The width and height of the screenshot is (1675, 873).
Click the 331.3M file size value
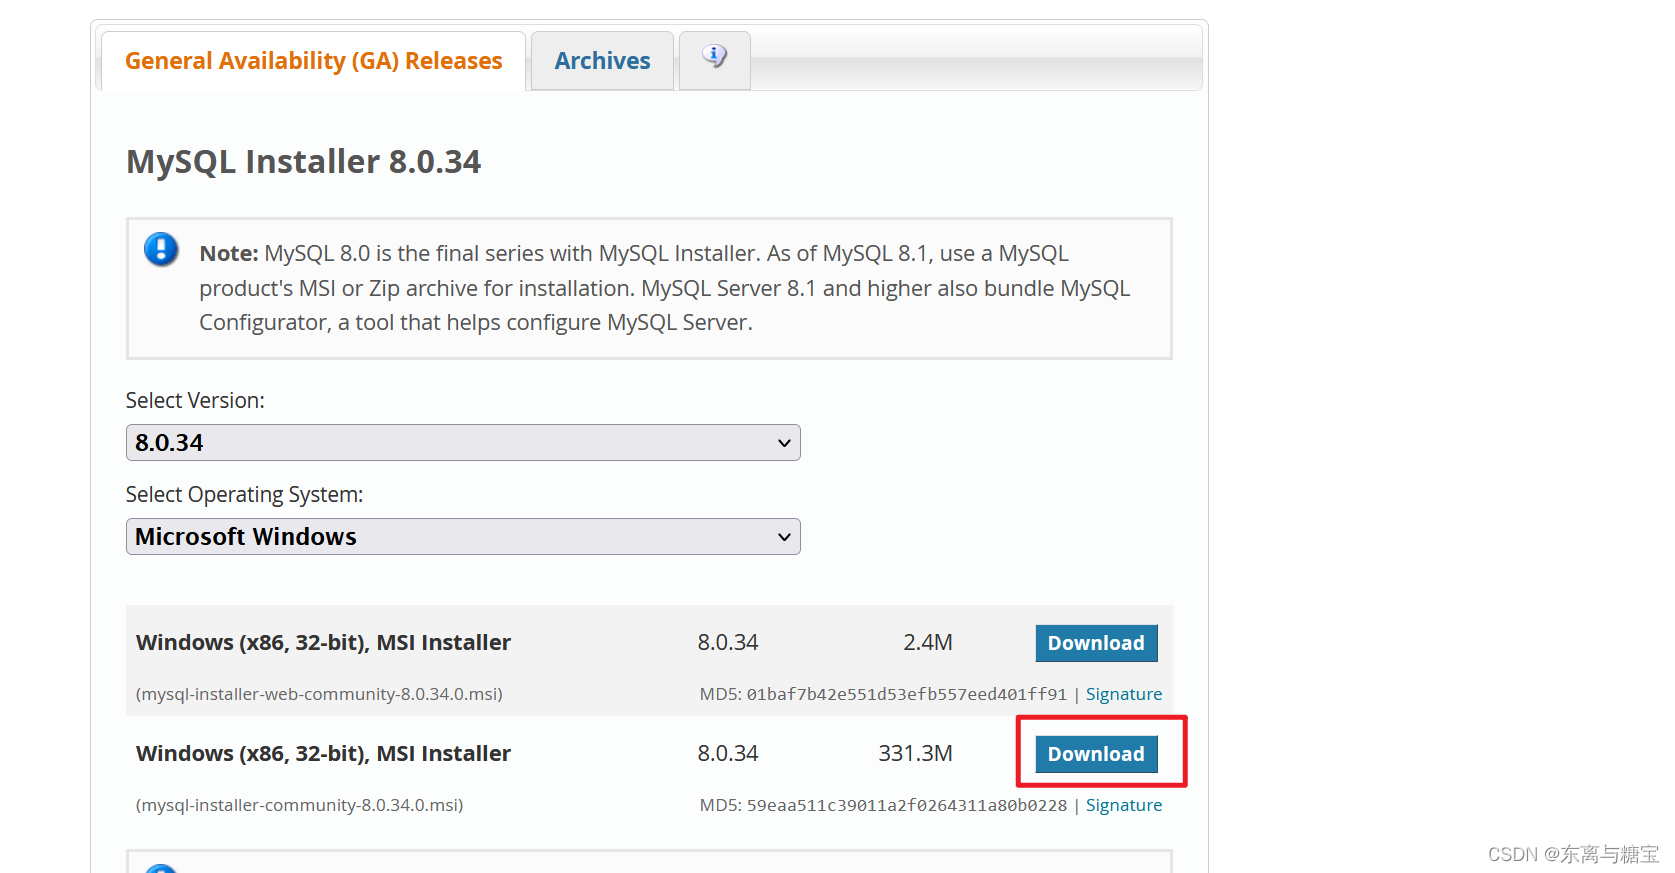coord(915,754)
